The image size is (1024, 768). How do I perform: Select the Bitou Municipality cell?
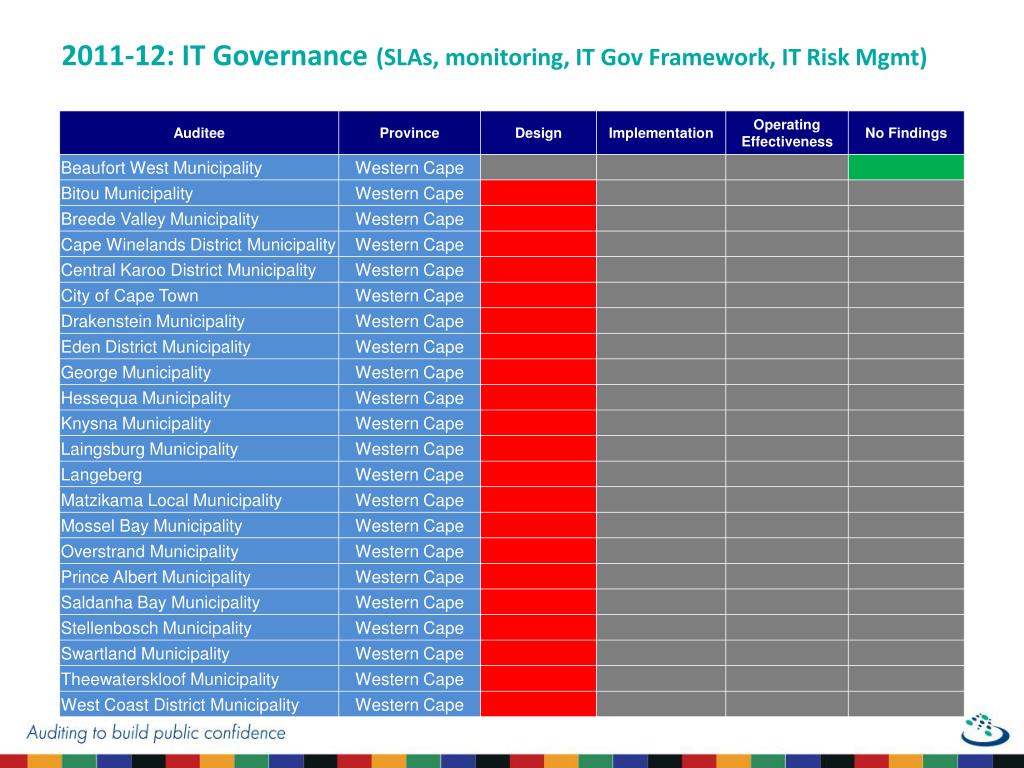coord(199,193)
